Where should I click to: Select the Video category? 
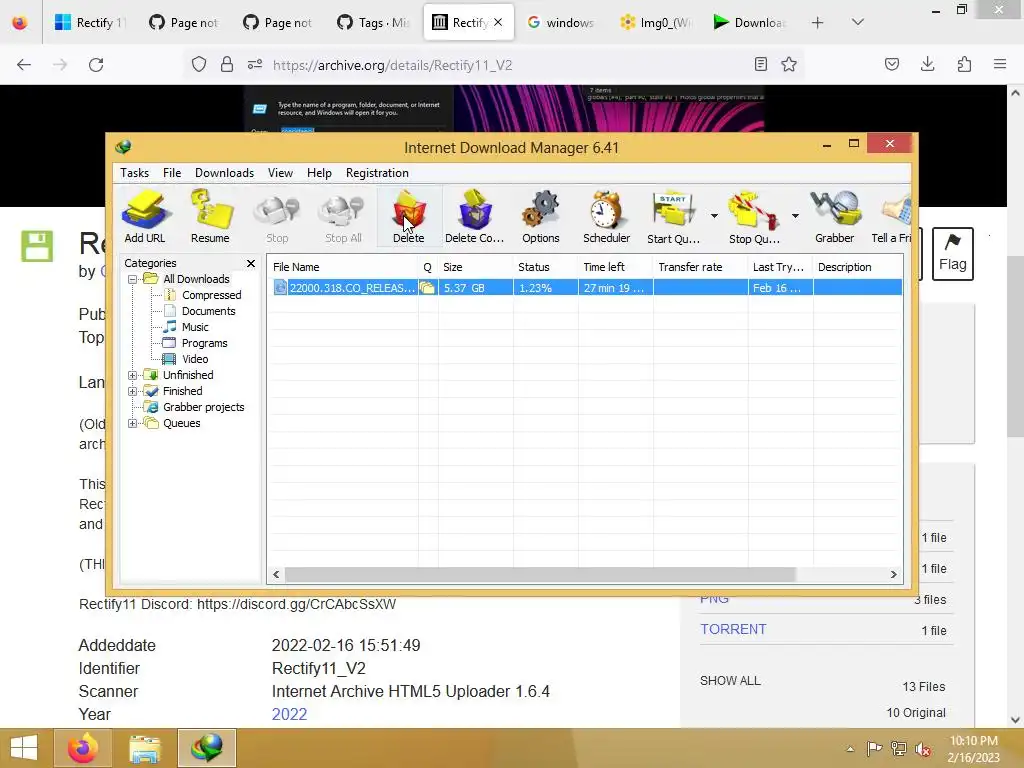pos(195,359)
